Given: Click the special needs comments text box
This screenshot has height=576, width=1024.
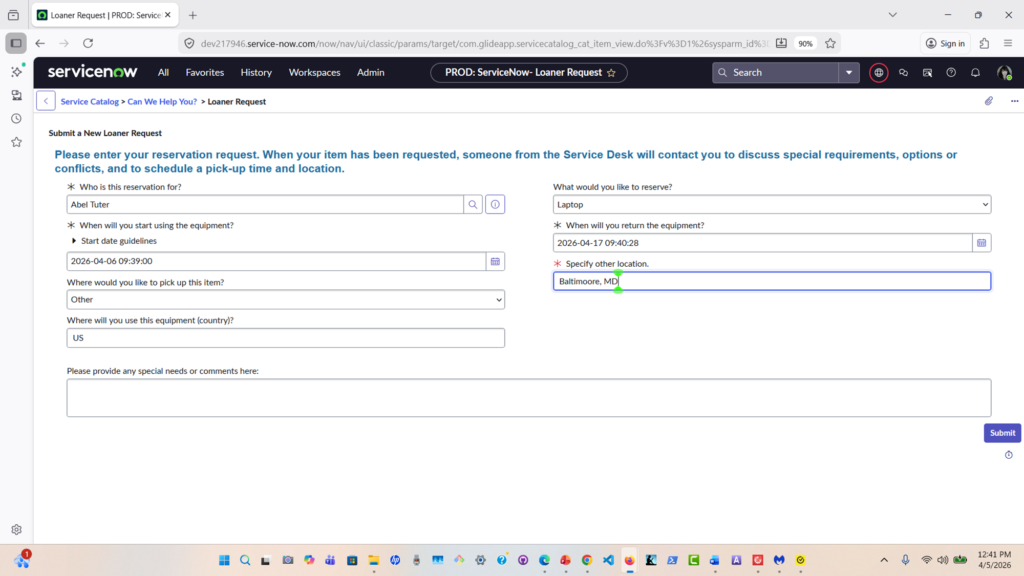Looking at the screenshot, I should coord(528,397).
